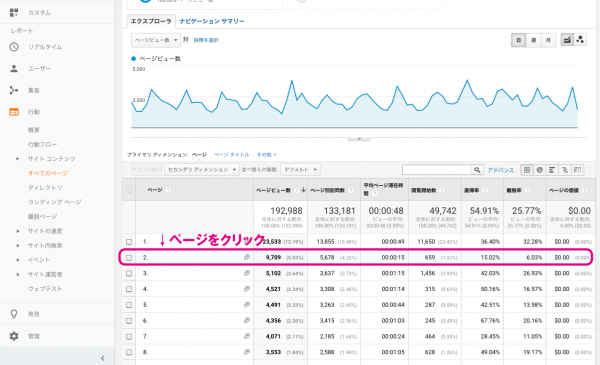
Task: Check the checkbox for row 2
Action: pyautogui.click(x=129, y=257)
